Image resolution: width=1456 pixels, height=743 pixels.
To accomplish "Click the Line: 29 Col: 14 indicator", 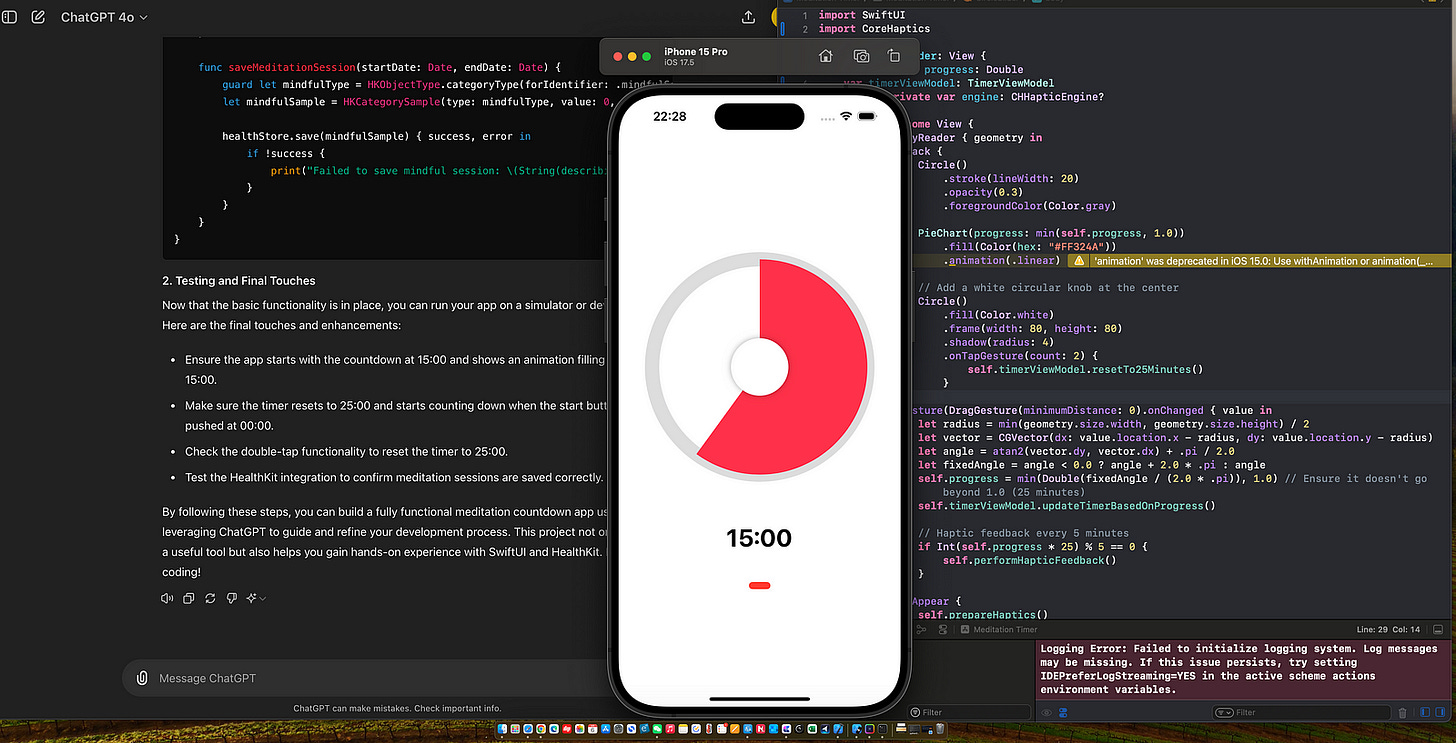I will [x=1387, y=630].
